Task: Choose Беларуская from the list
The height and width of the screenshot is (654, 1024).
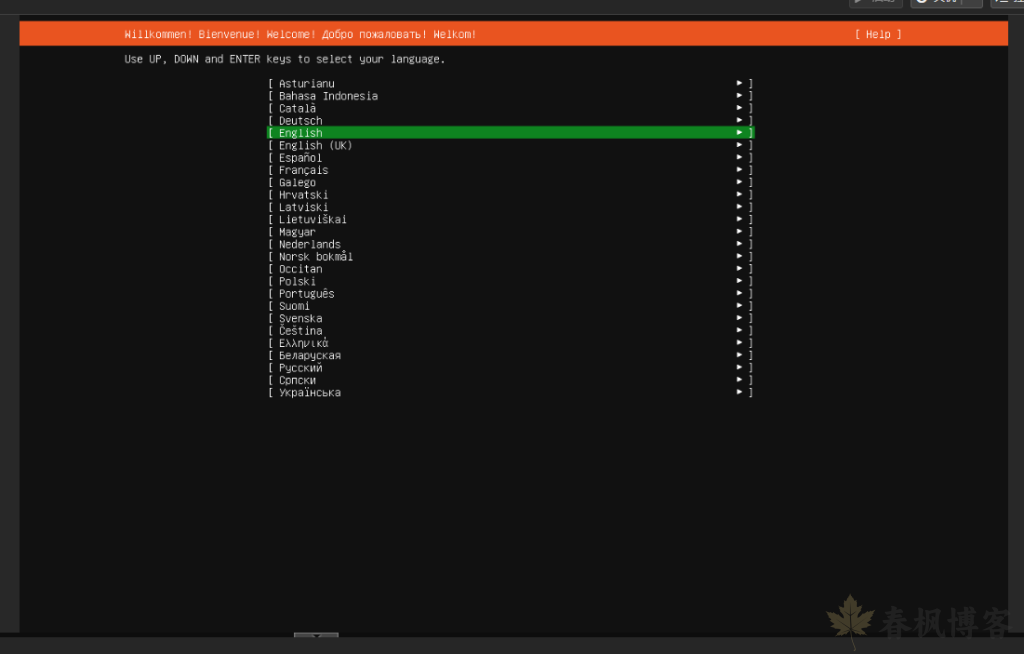Action: [511, 355]
